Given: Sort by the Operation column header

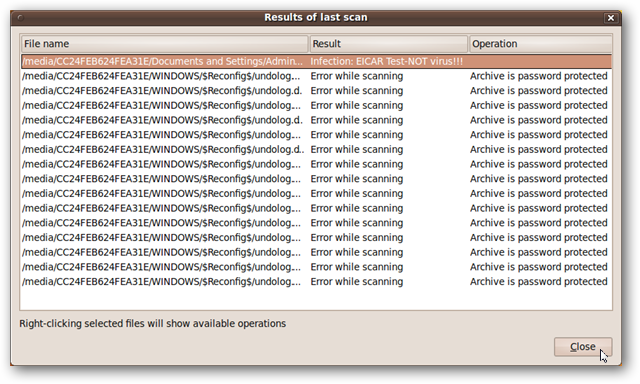Looking at the screenshot, I should pos(540,44).
